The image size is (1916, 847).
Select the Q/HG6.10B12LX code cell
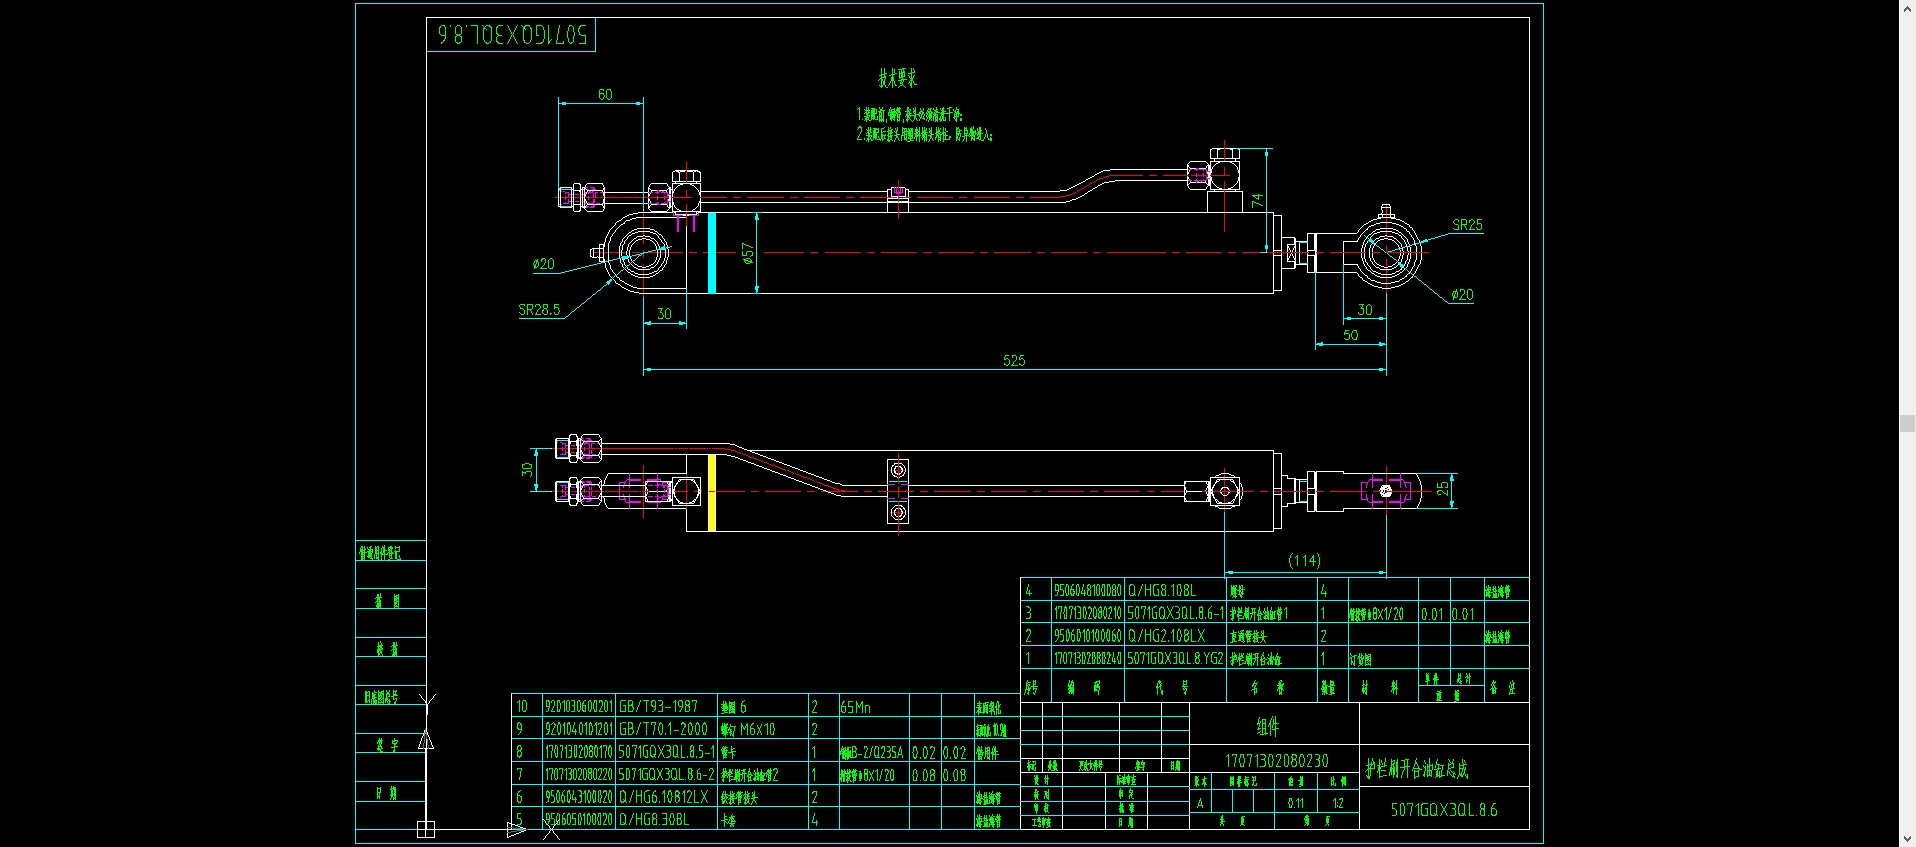[x=666, y=797]
